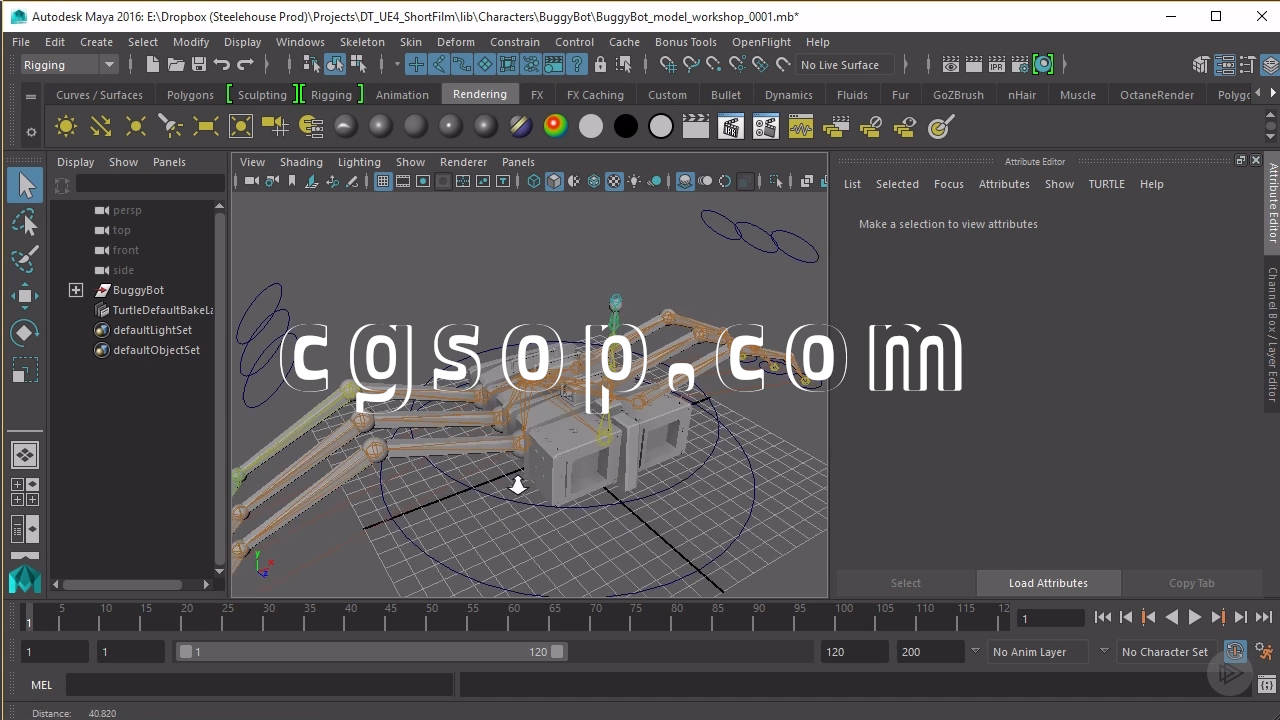Create a point light from the shelf
Viewport: 1280px width, 720px height.
pyautogui.click(x=136, y=127)
